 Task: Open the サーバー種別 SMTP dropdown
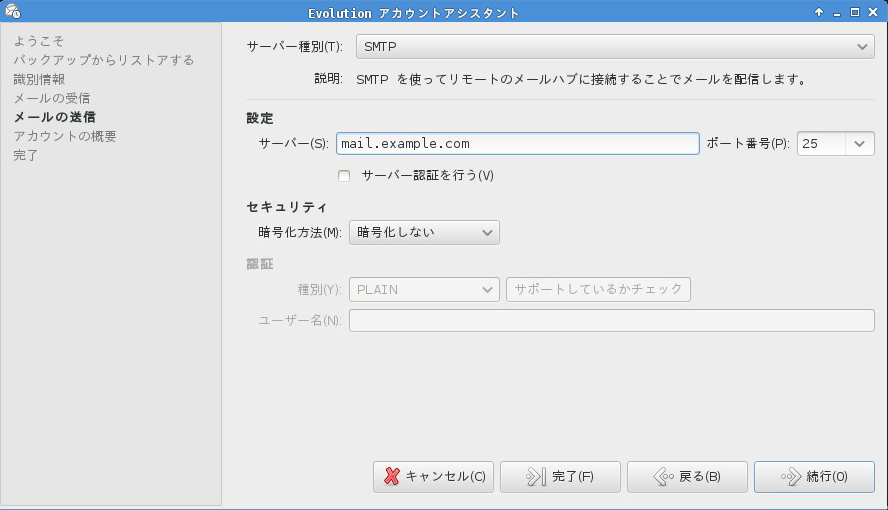(615, 47)
